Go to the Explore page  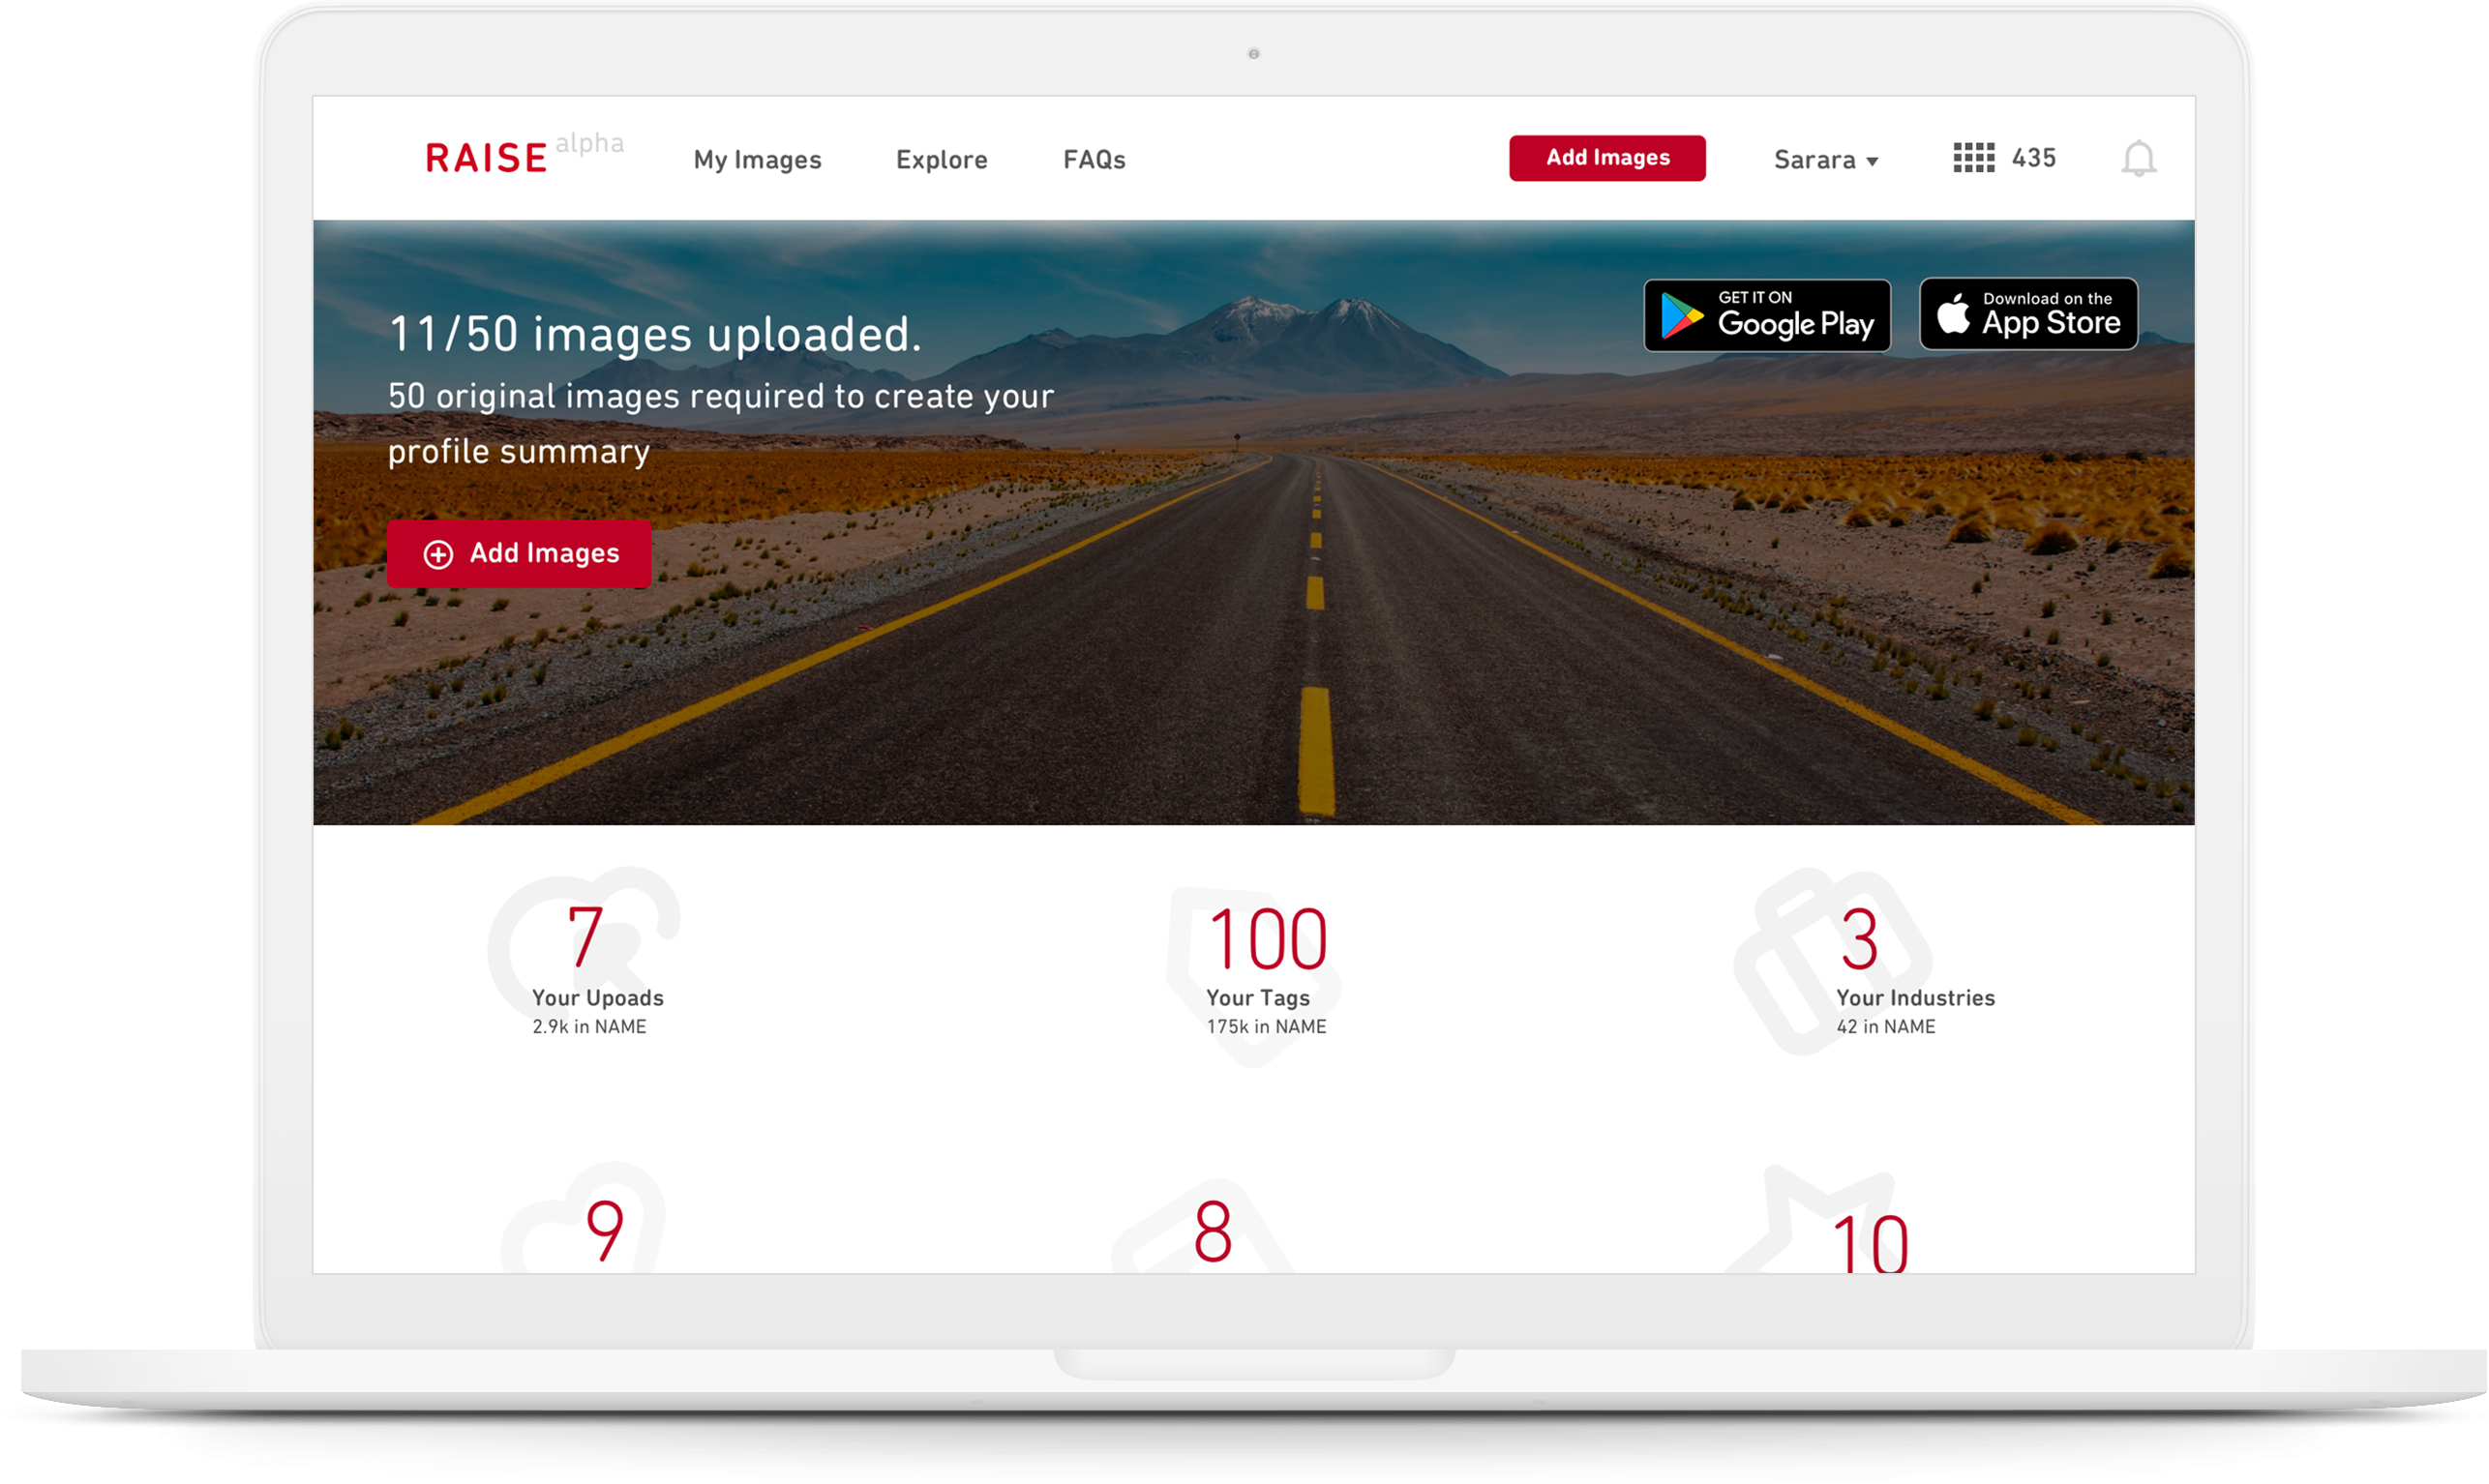point(941,160)
